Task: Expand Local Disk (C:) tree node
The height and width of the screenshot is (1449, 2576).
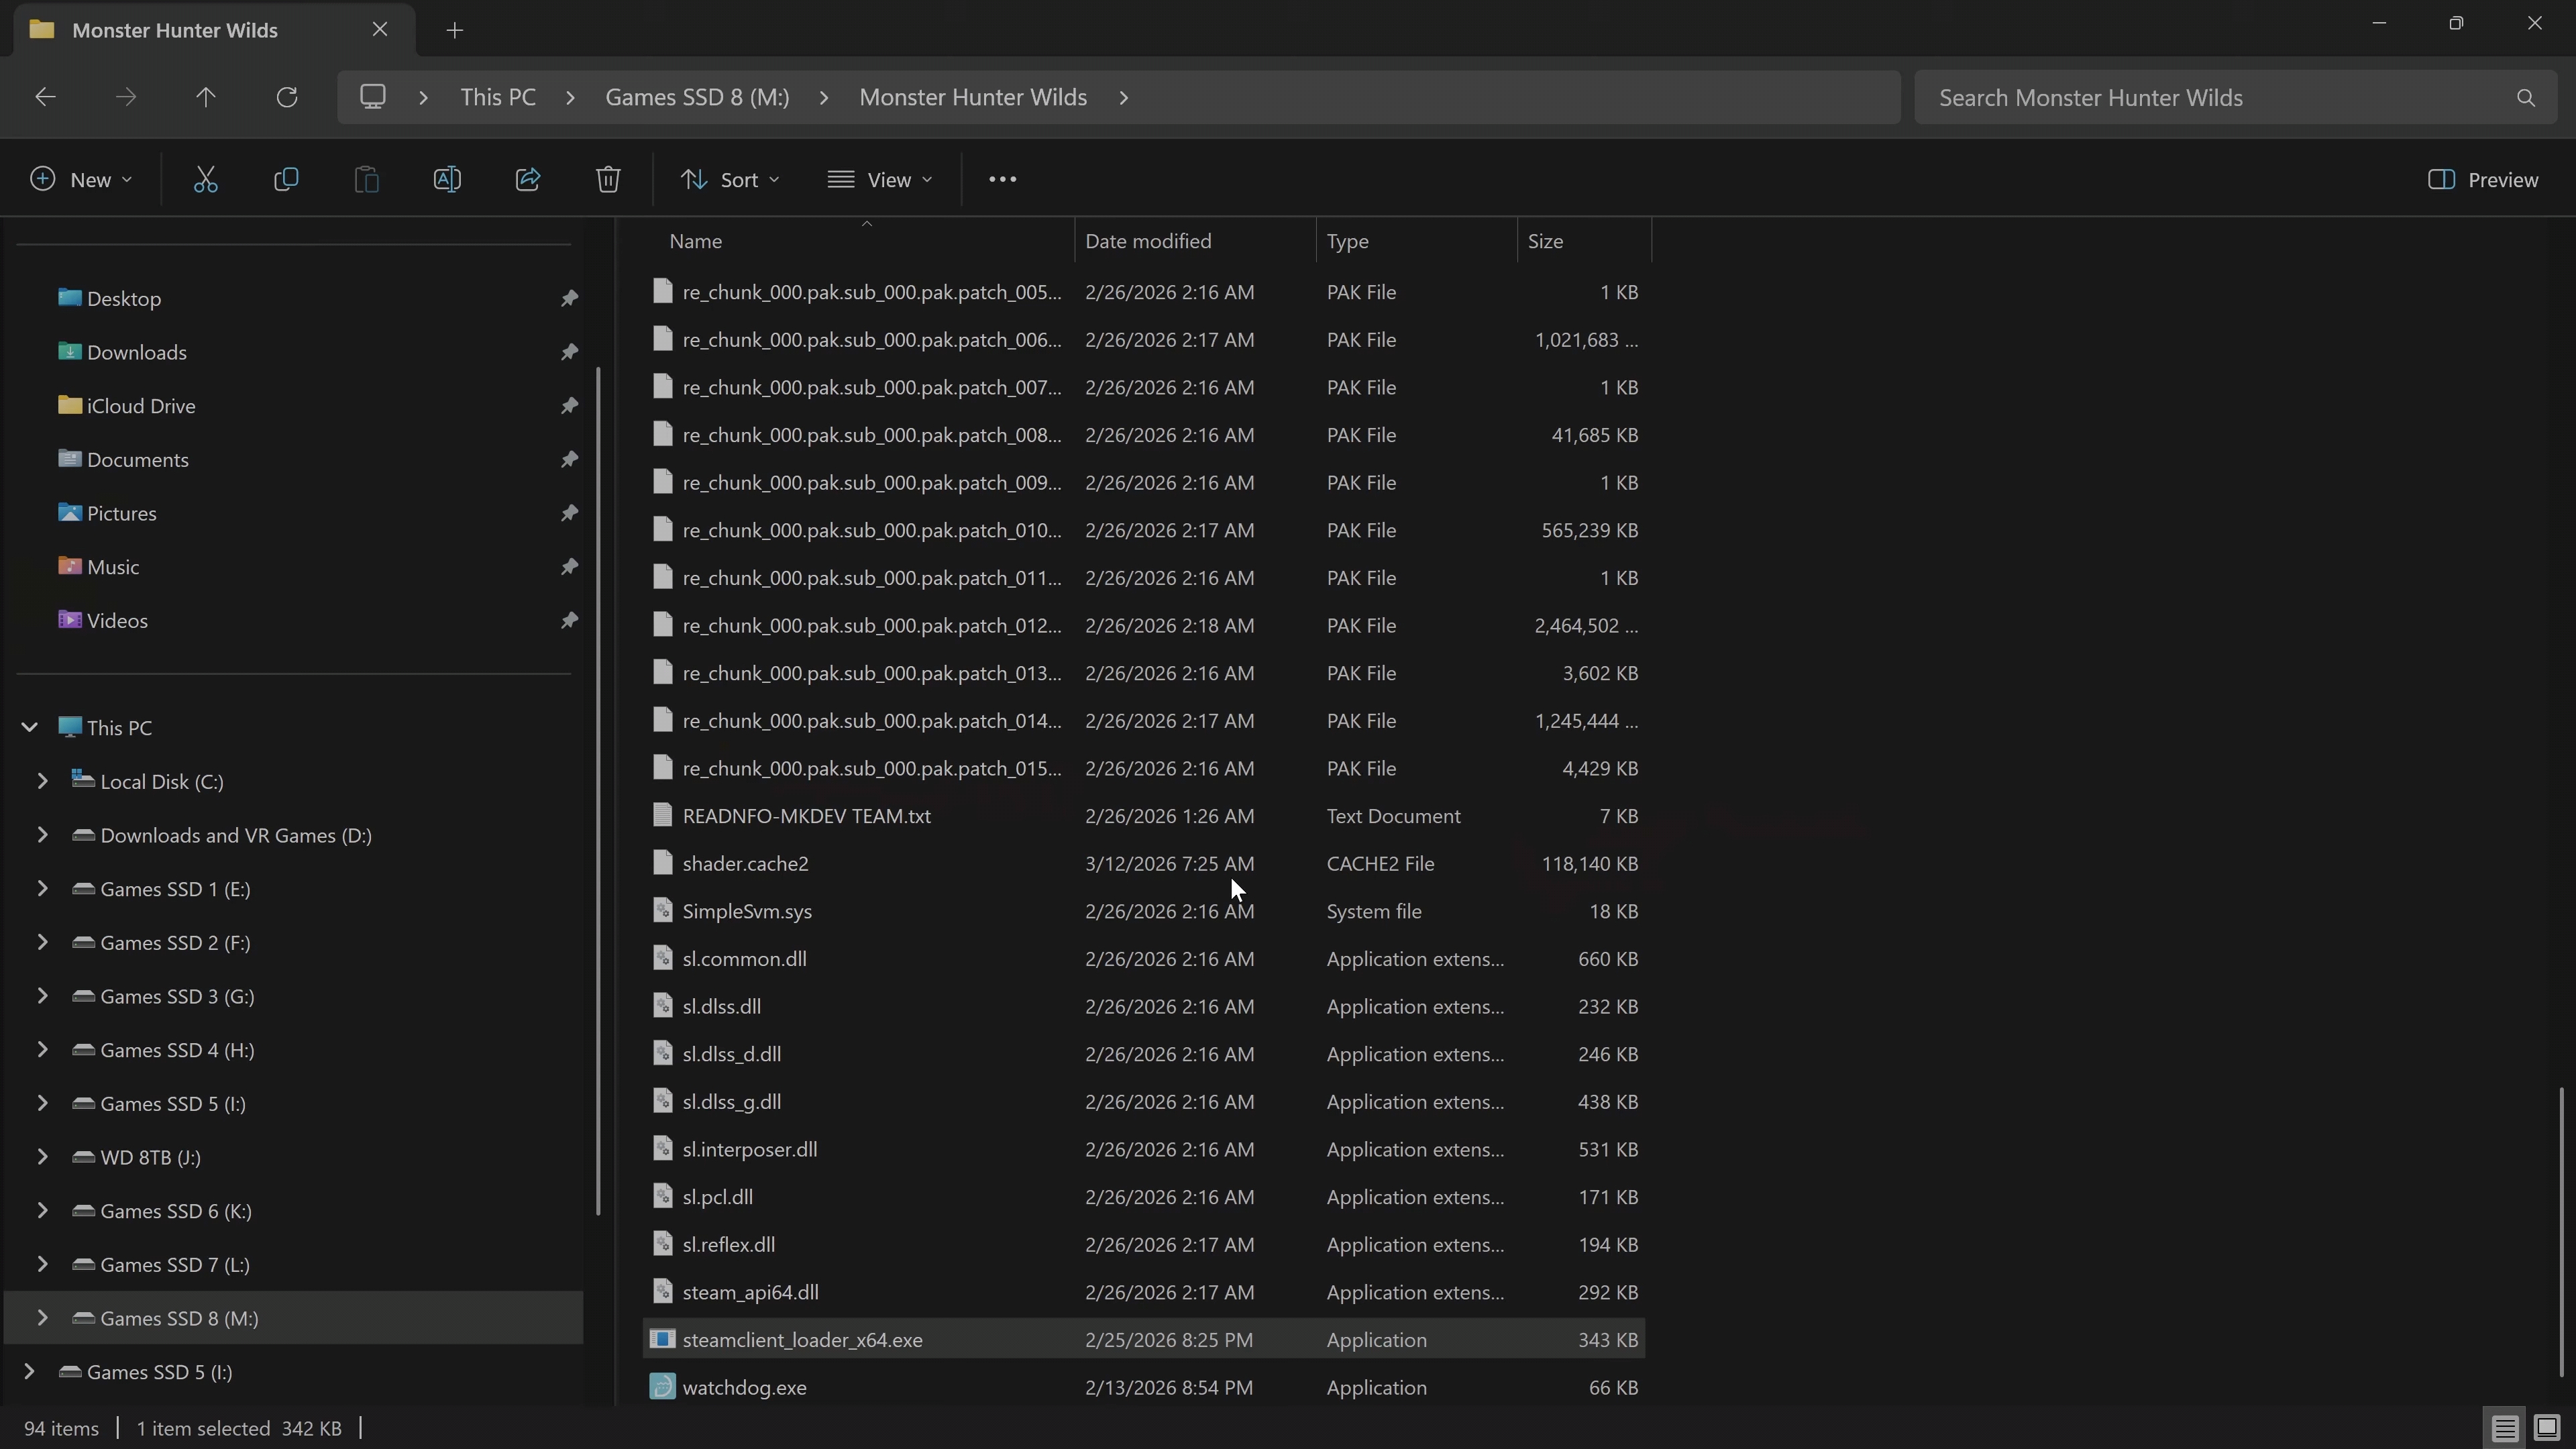Action: 42,781
